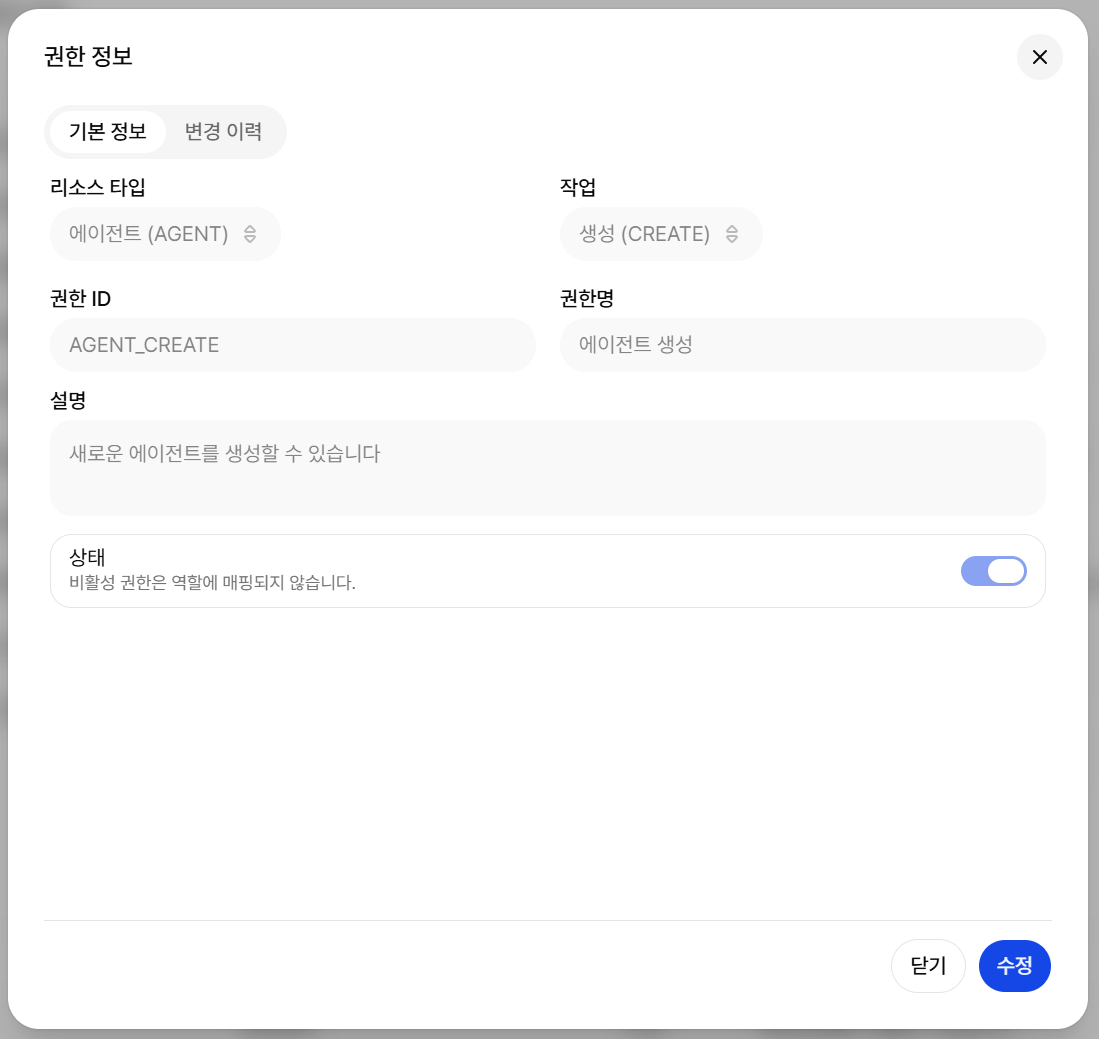Click the 닫기 button

coord(928,965)
